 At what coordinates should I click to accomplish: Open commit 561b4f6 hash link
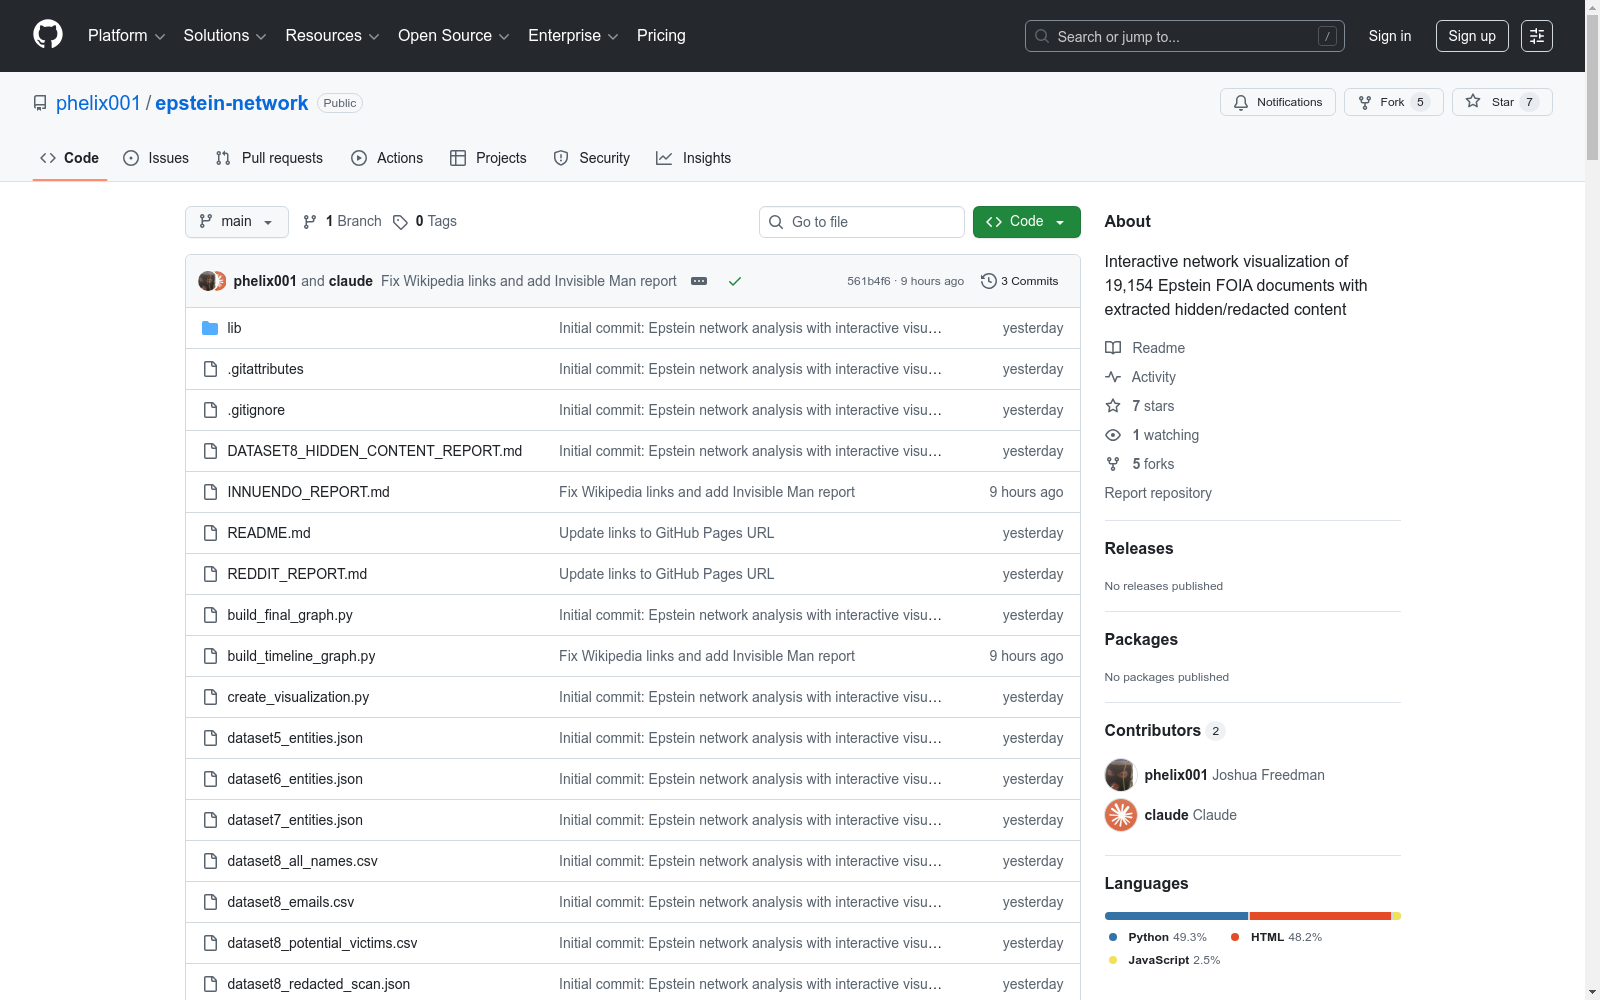tap(868, 281)
